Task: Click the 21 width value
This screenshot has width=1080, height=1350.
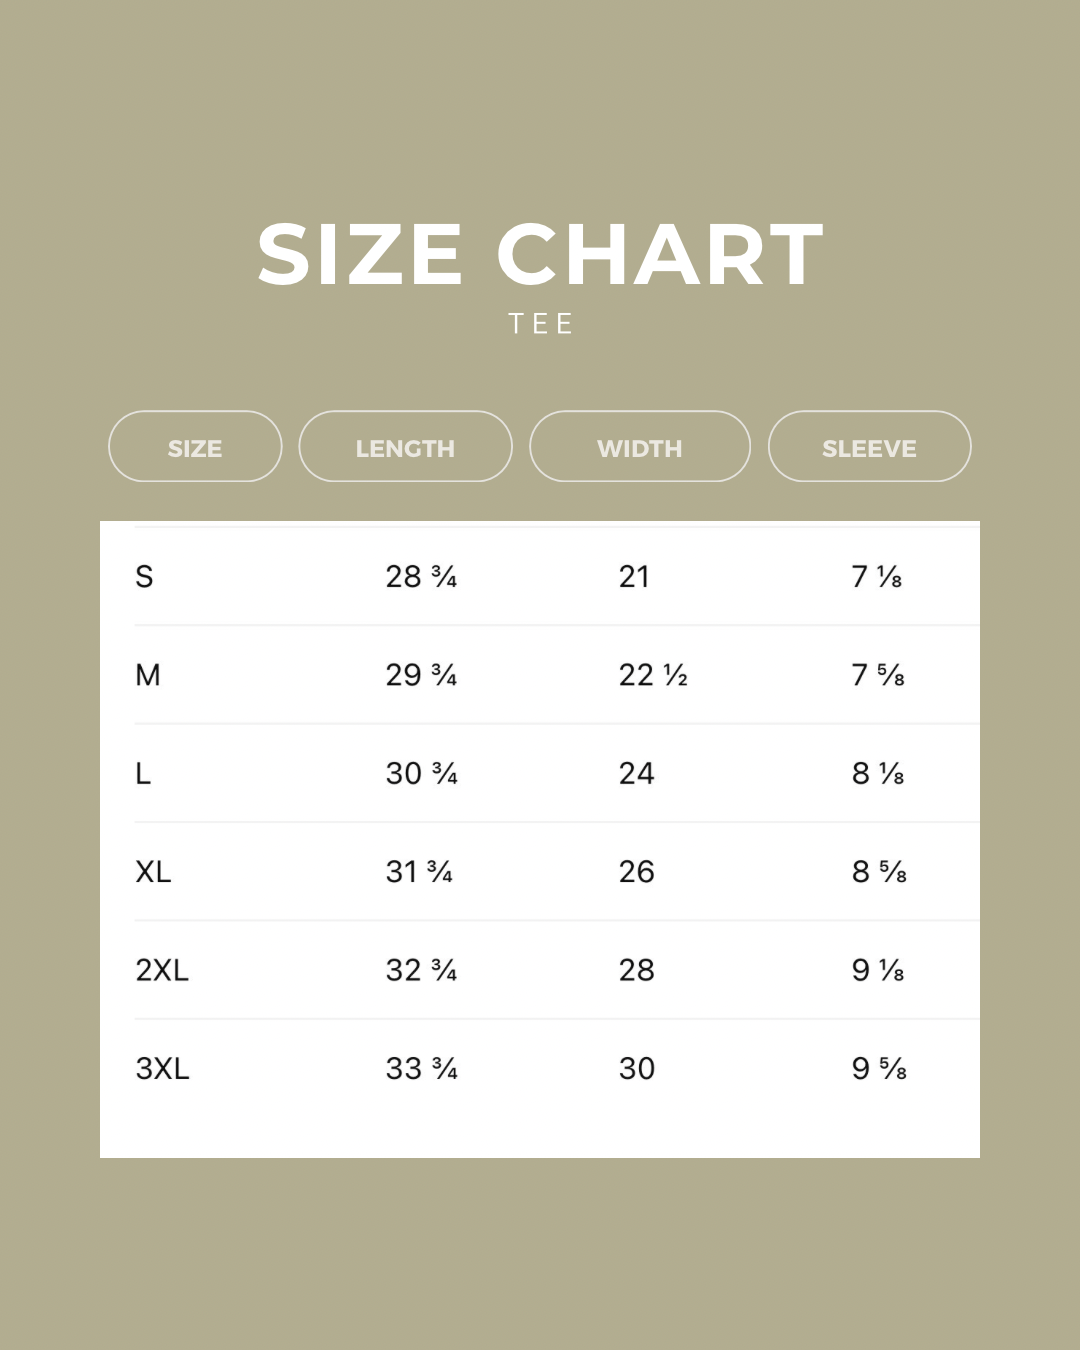Action: [635, 577]
